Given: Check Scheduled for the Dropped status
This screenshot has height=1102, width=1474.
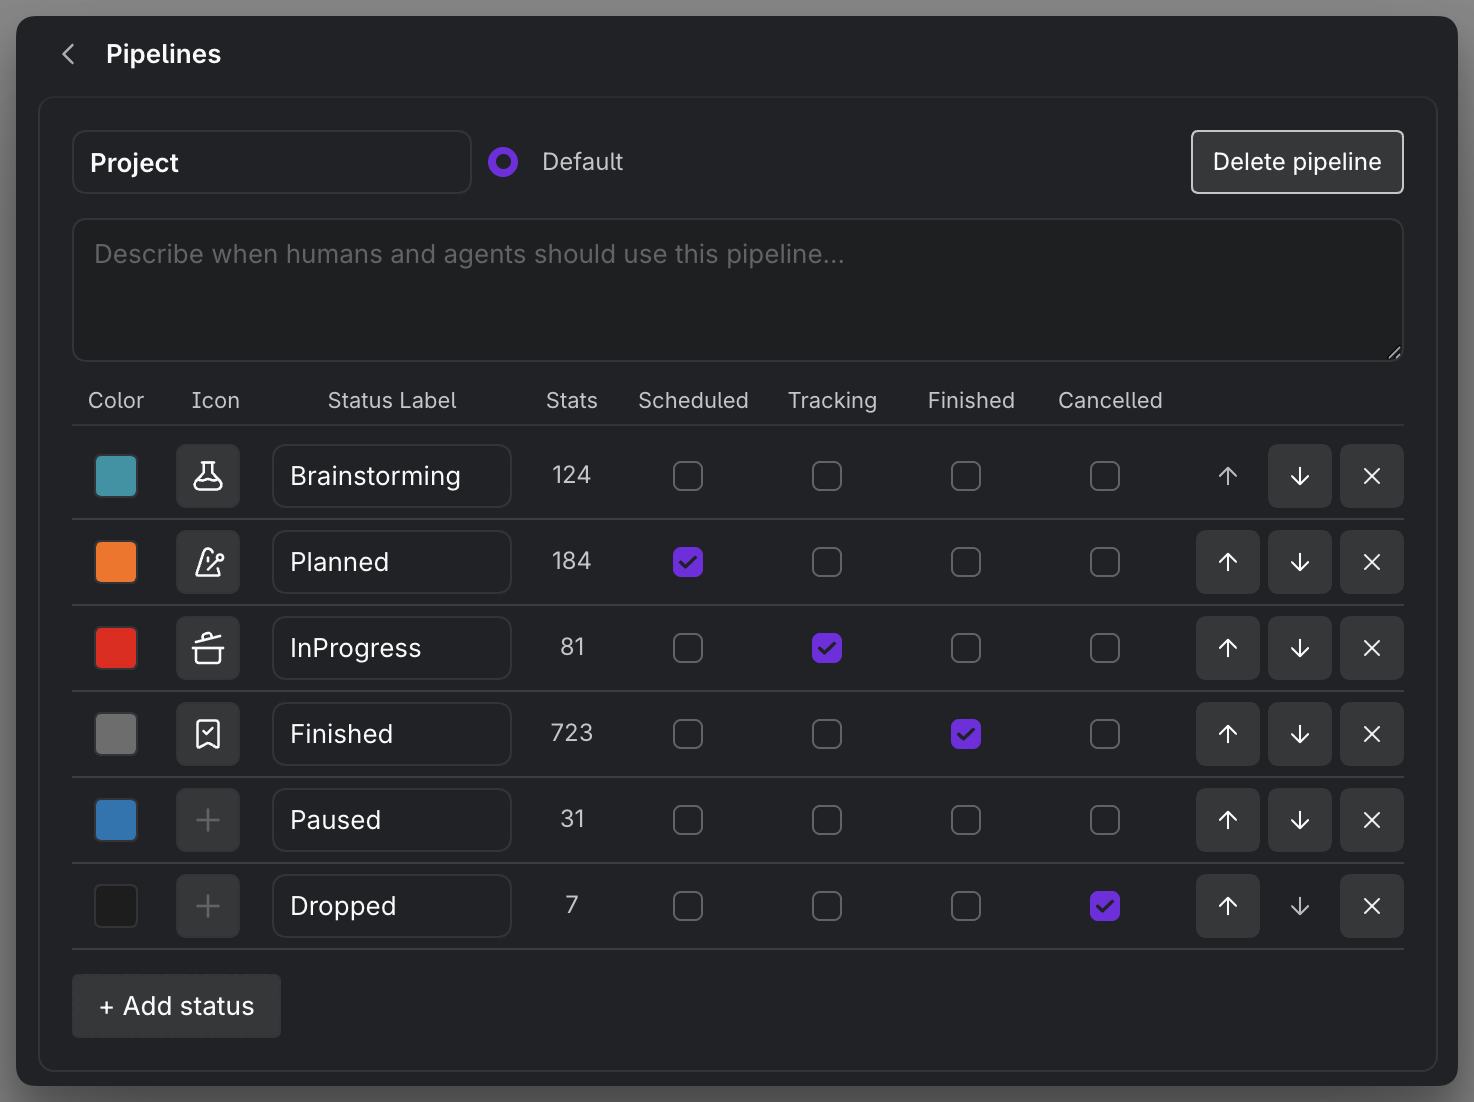Looking at the screenshot, I should tap(688, 906).
